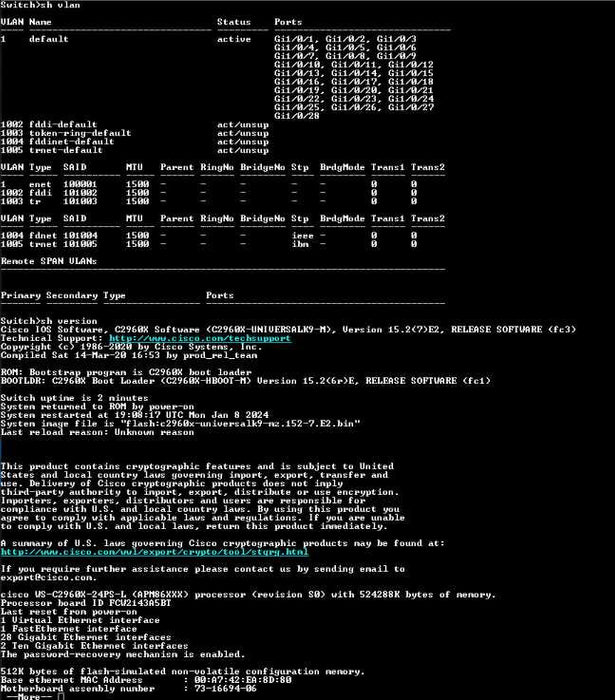
Task: Click the 'cisco WS-C2960X-24PS-L' processor line
Action: coord(248,595)
